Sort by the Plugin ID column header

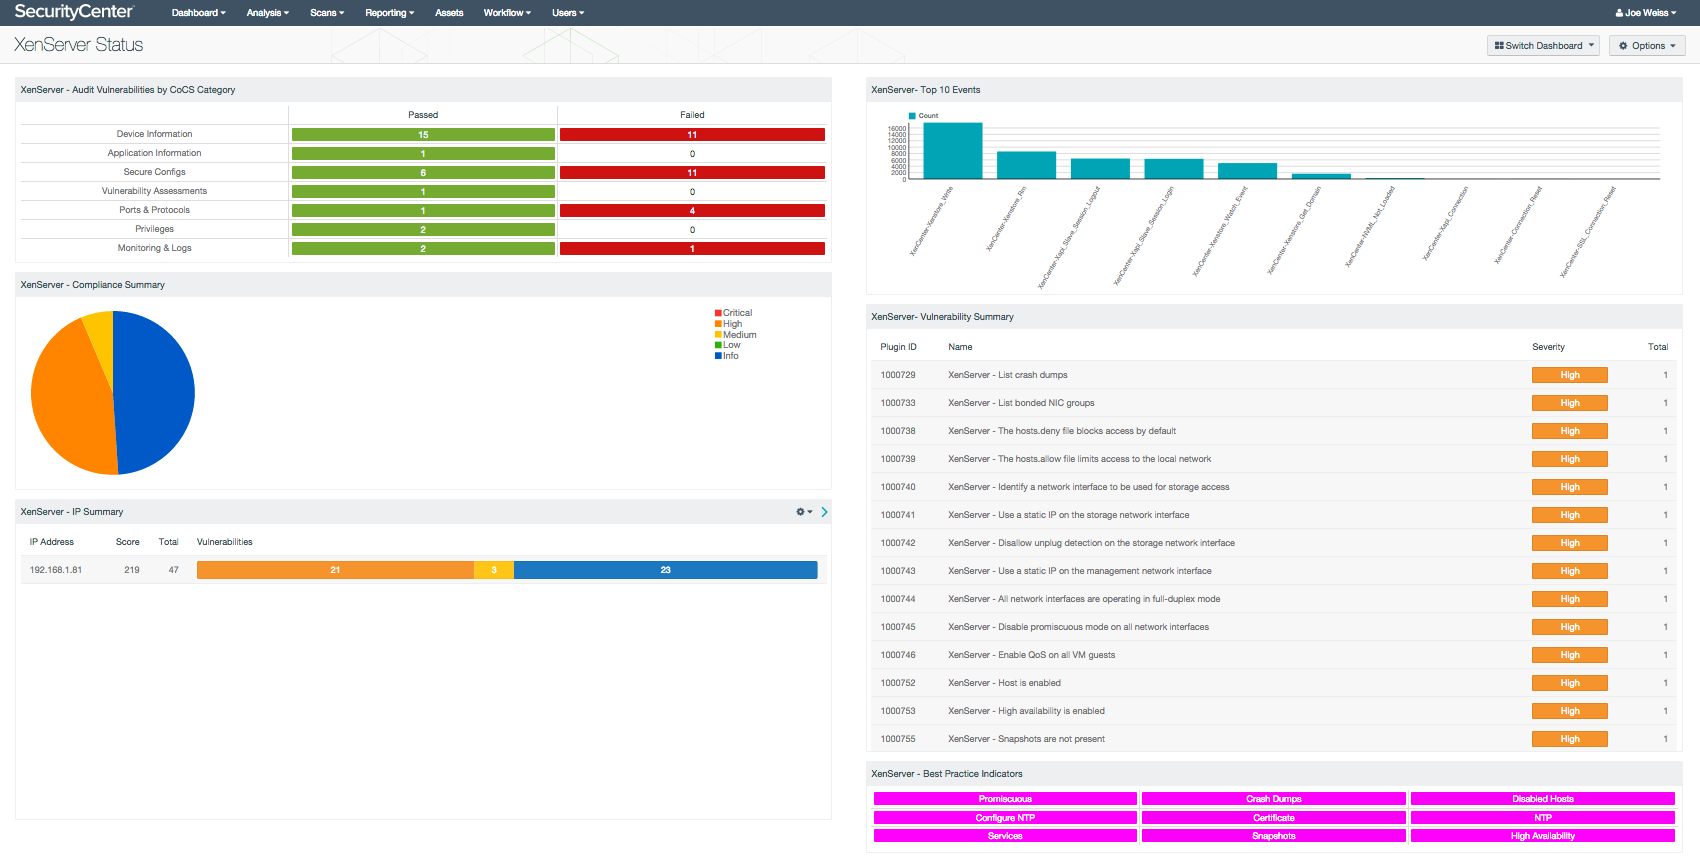898,347
